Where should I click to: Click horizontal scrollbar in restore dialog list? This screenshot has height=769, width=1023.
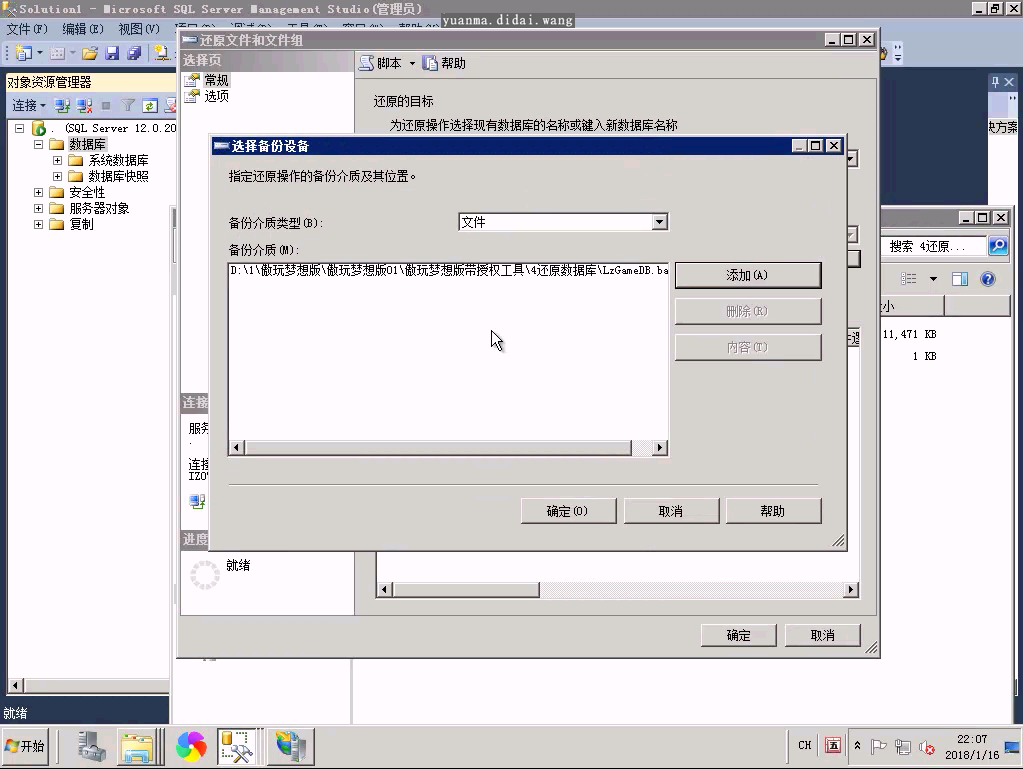[x=466, y=590]
